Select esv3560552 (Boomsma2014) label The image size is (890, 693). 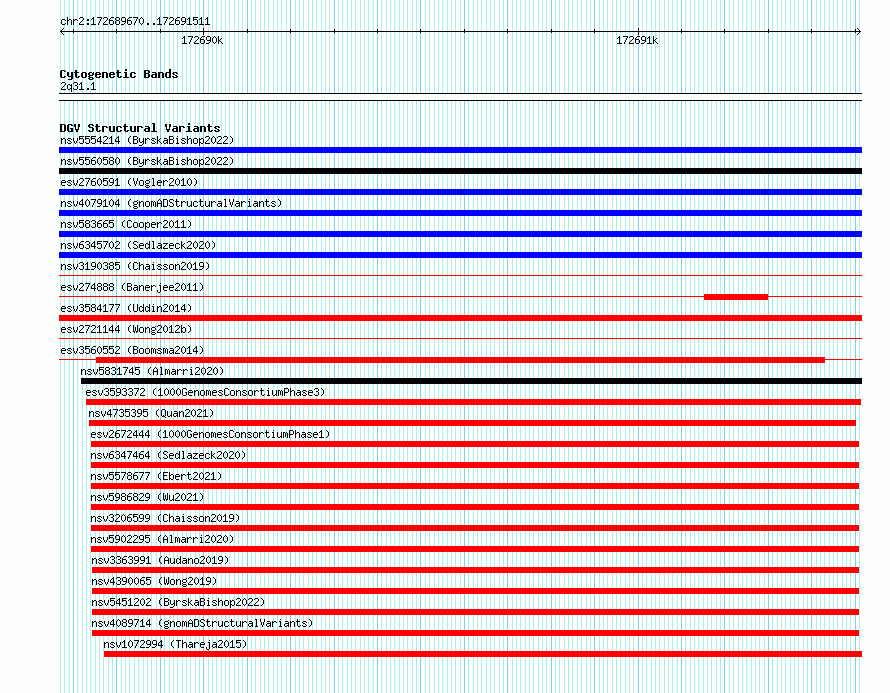point(132,350)
